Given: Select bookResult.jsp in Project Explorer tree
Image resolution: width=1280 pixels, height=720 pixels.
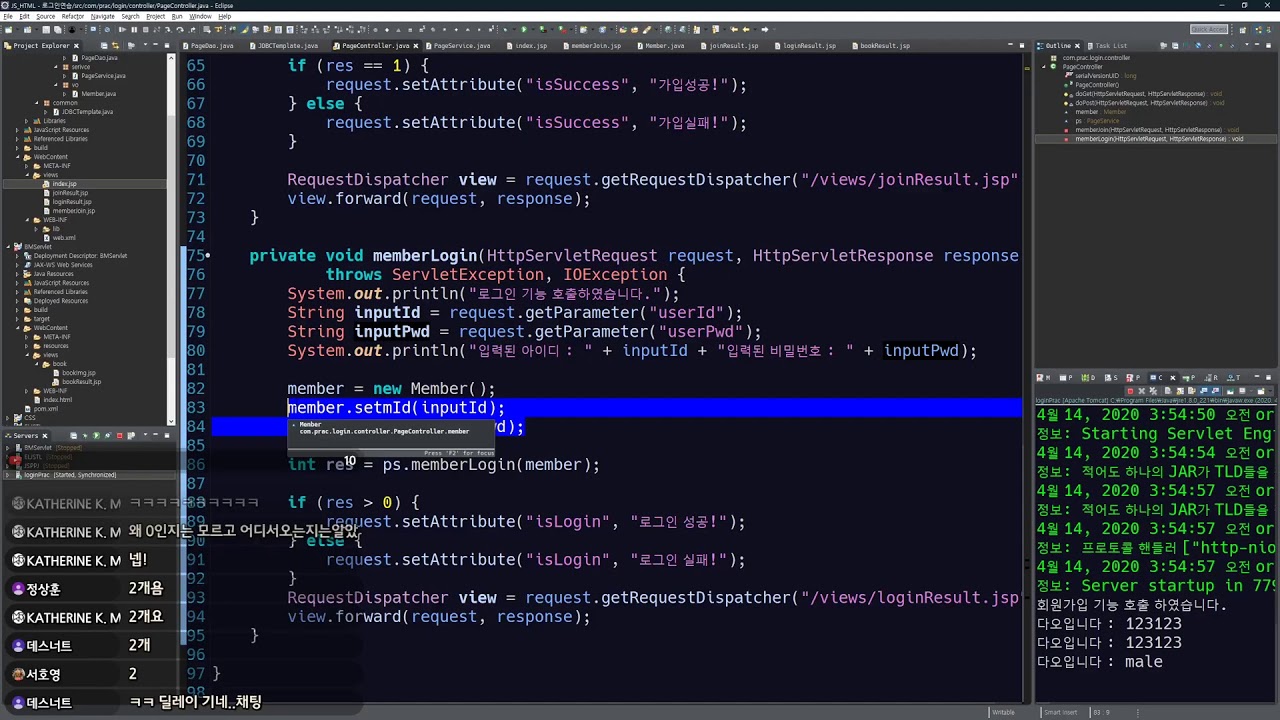Looking at the screenshot, I should [81, 382].
